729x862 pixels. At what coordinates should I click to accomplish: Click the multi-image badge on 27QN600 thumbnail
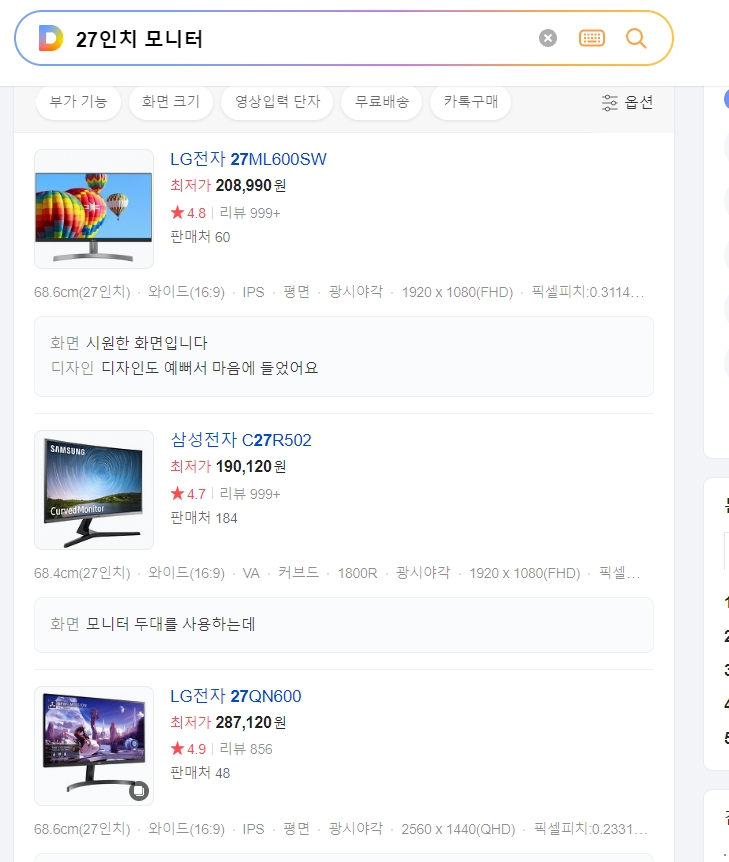[x=139, y=791]
